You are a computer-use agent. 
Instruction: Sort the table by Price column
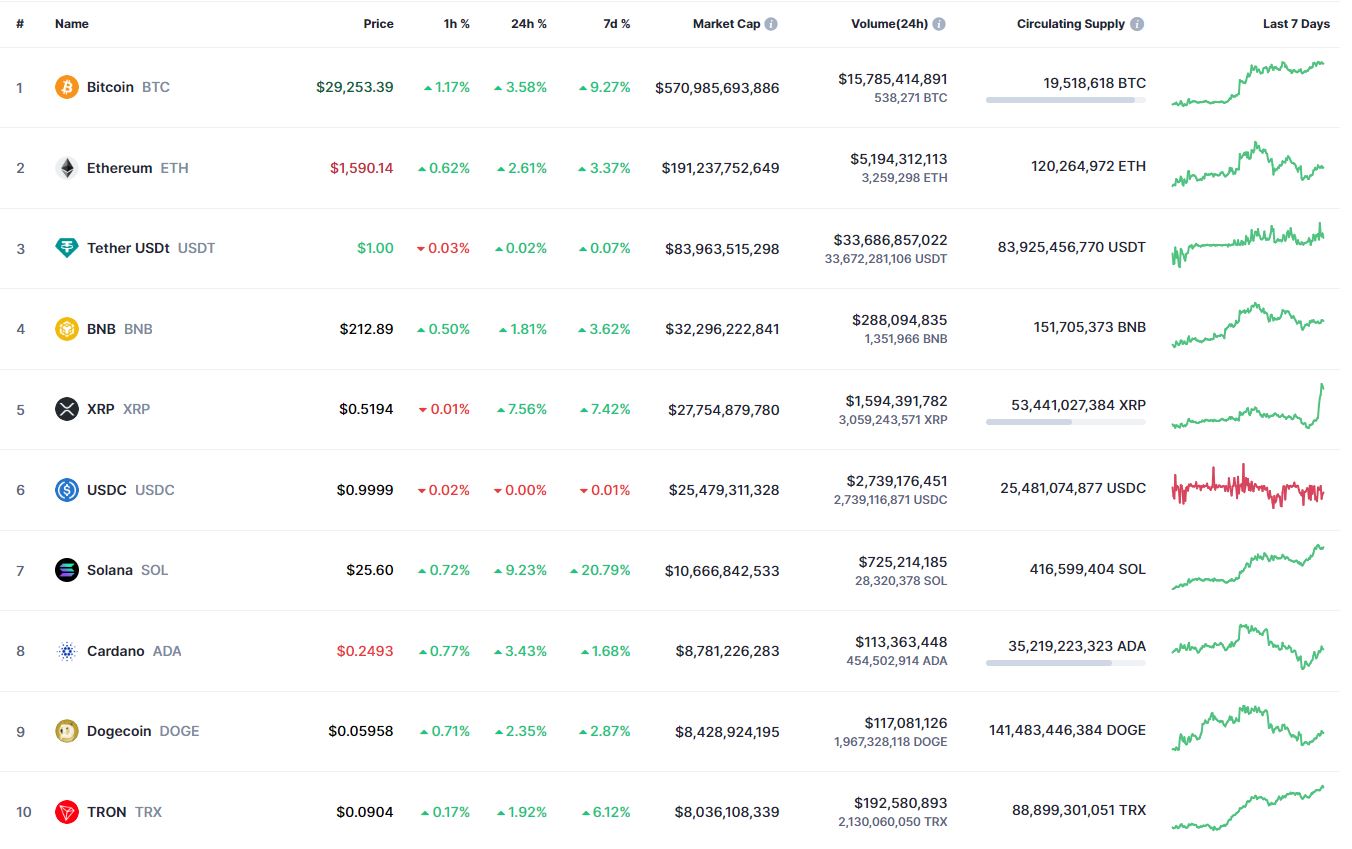(x=378, y=24)
